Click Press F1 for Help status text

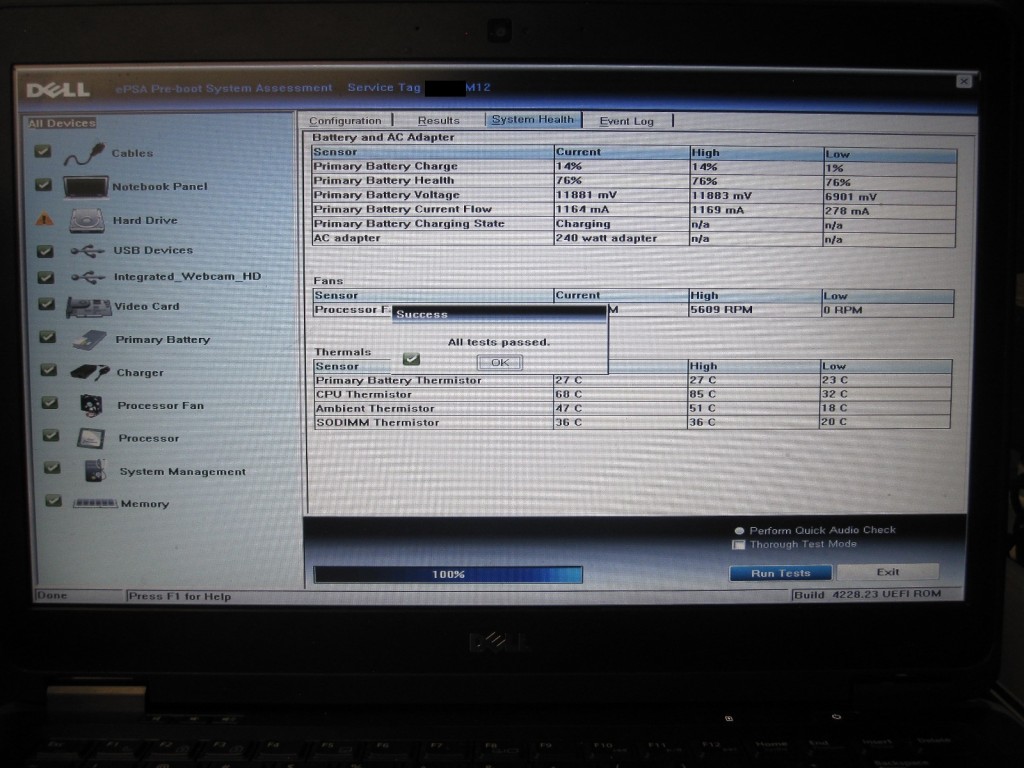tap(180, 596)
